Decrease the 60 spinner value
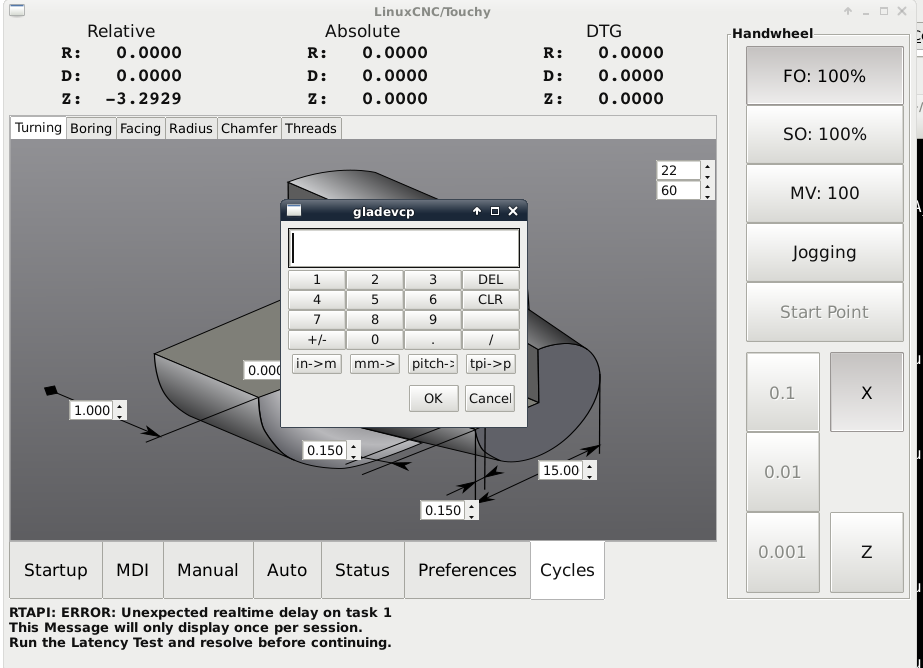Screen dimensions: 923x668 (708, 195)
